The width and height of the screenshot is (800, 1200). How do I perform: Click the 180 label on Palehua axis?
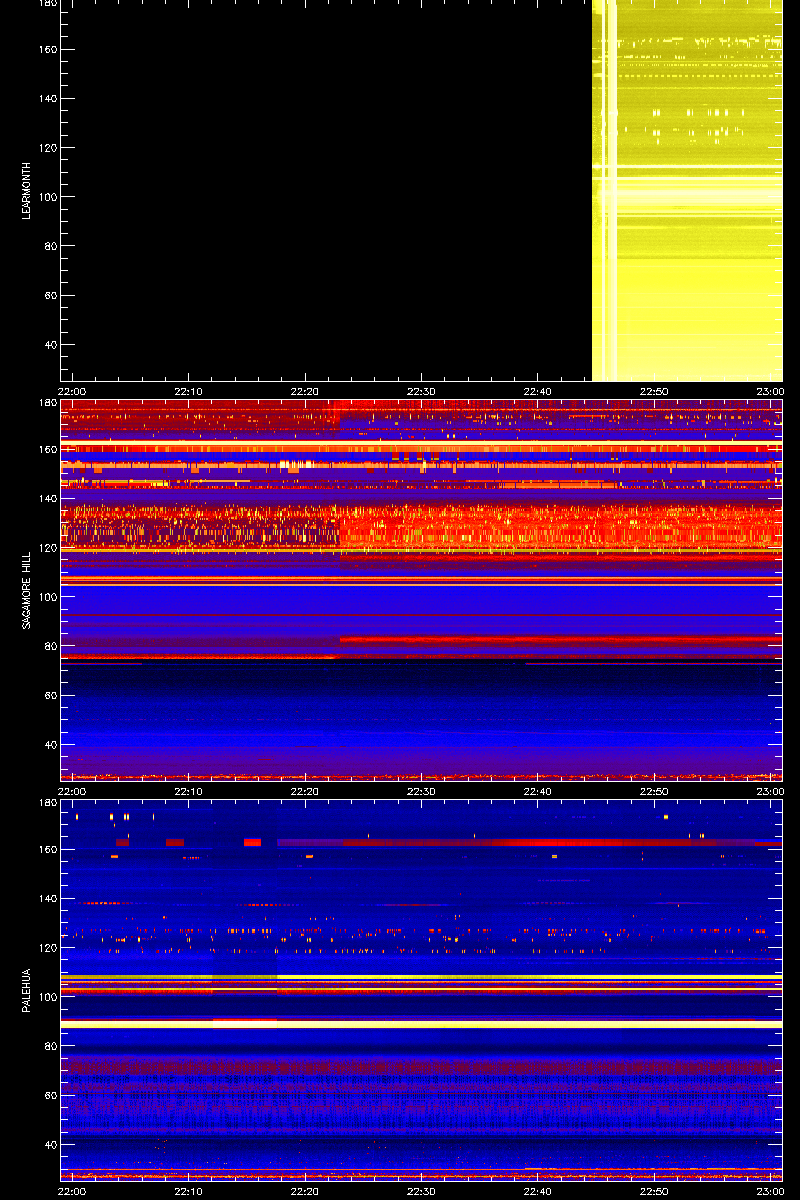(x=47, y=803)
